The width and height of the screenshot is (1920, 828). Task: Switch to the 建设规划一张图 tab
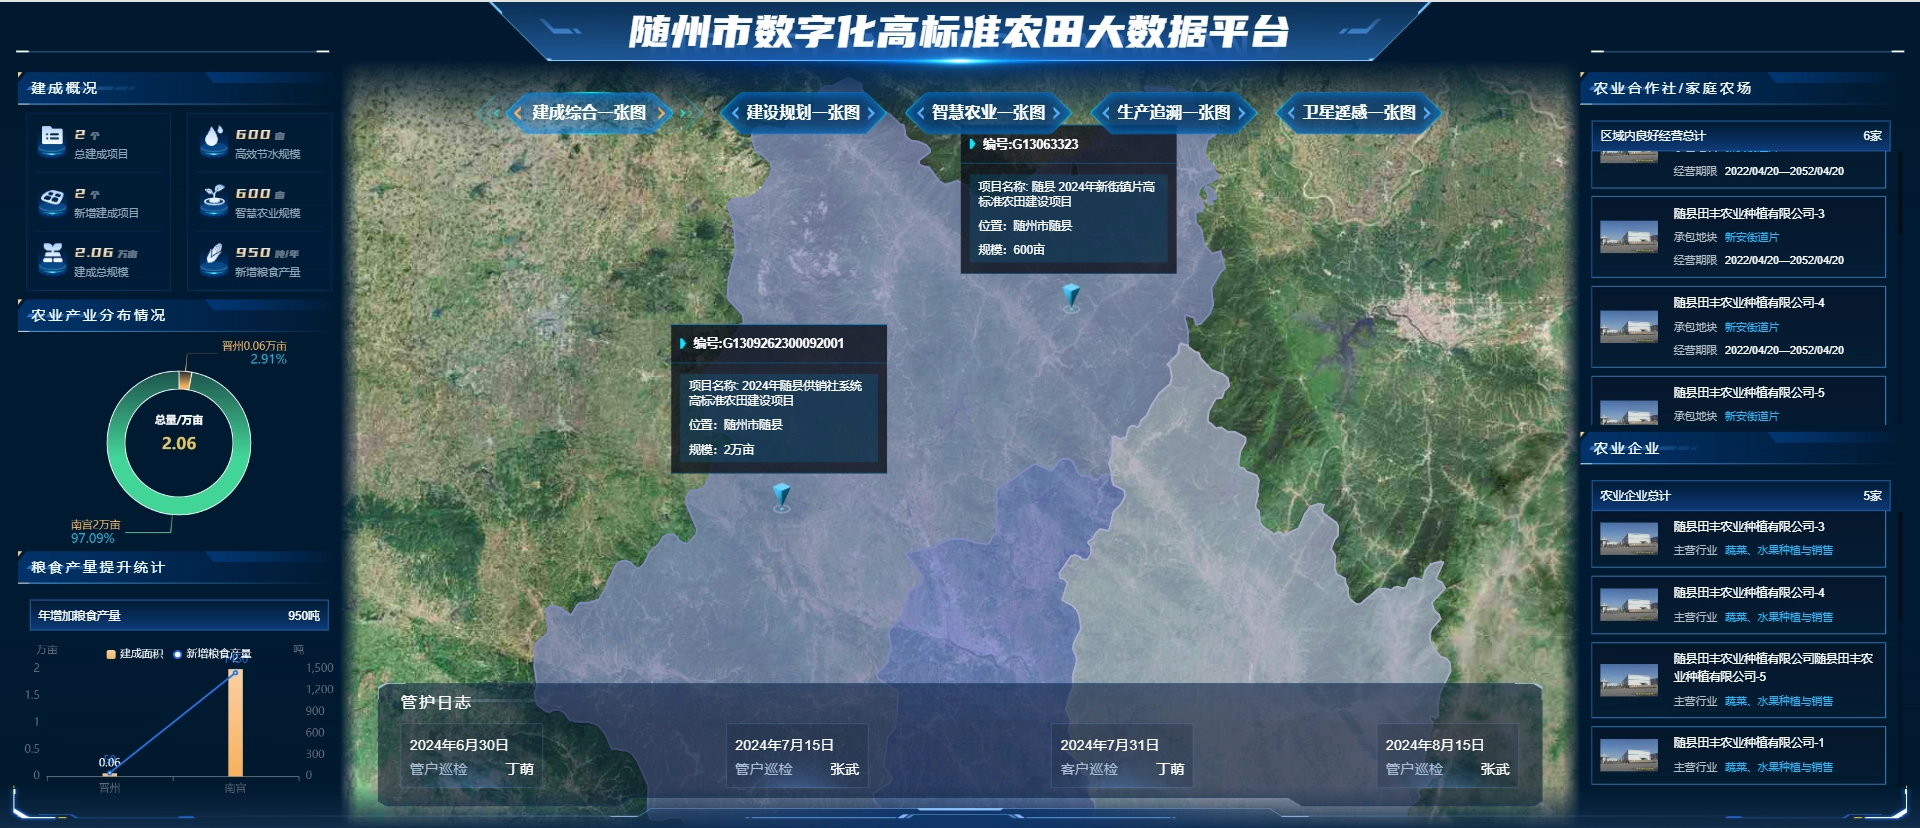coord(803,113)
